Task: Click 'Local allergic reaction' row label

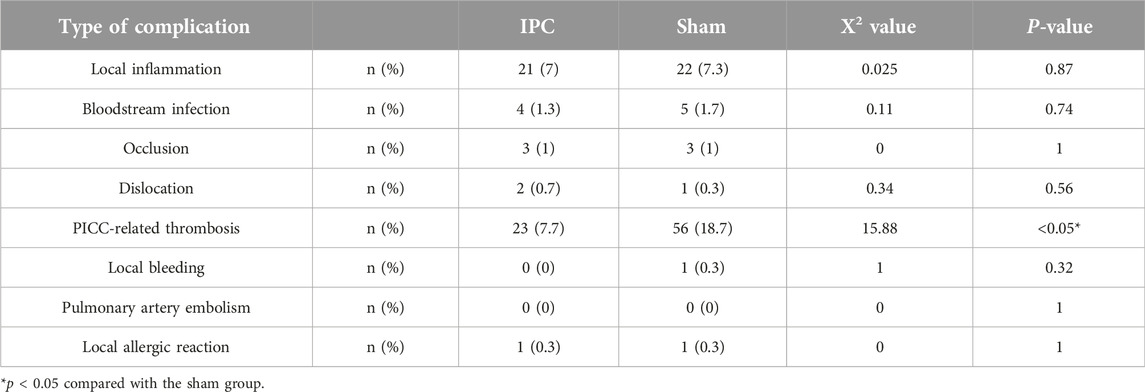Action: [x=156, y=347]
